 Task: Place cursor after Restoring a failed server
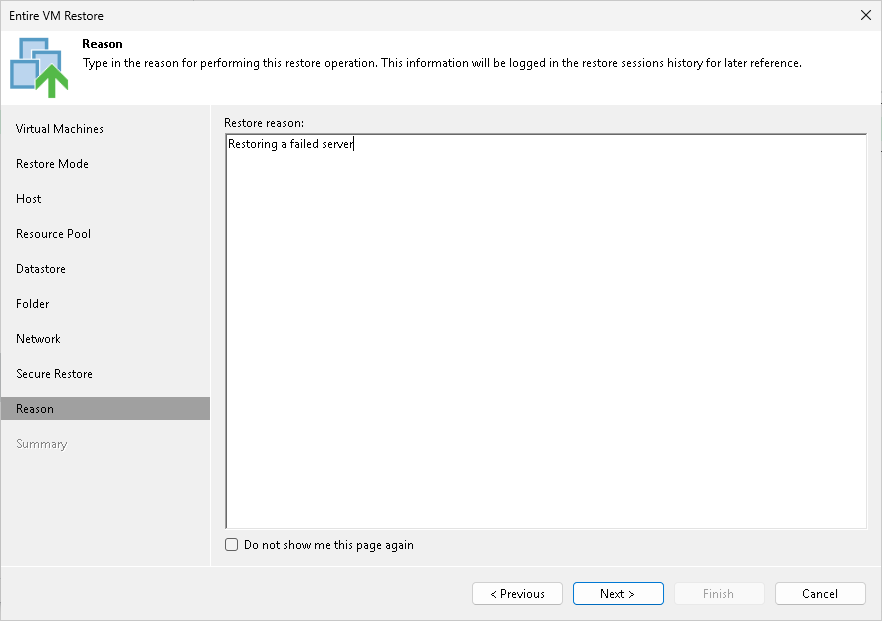pos(355,144)
